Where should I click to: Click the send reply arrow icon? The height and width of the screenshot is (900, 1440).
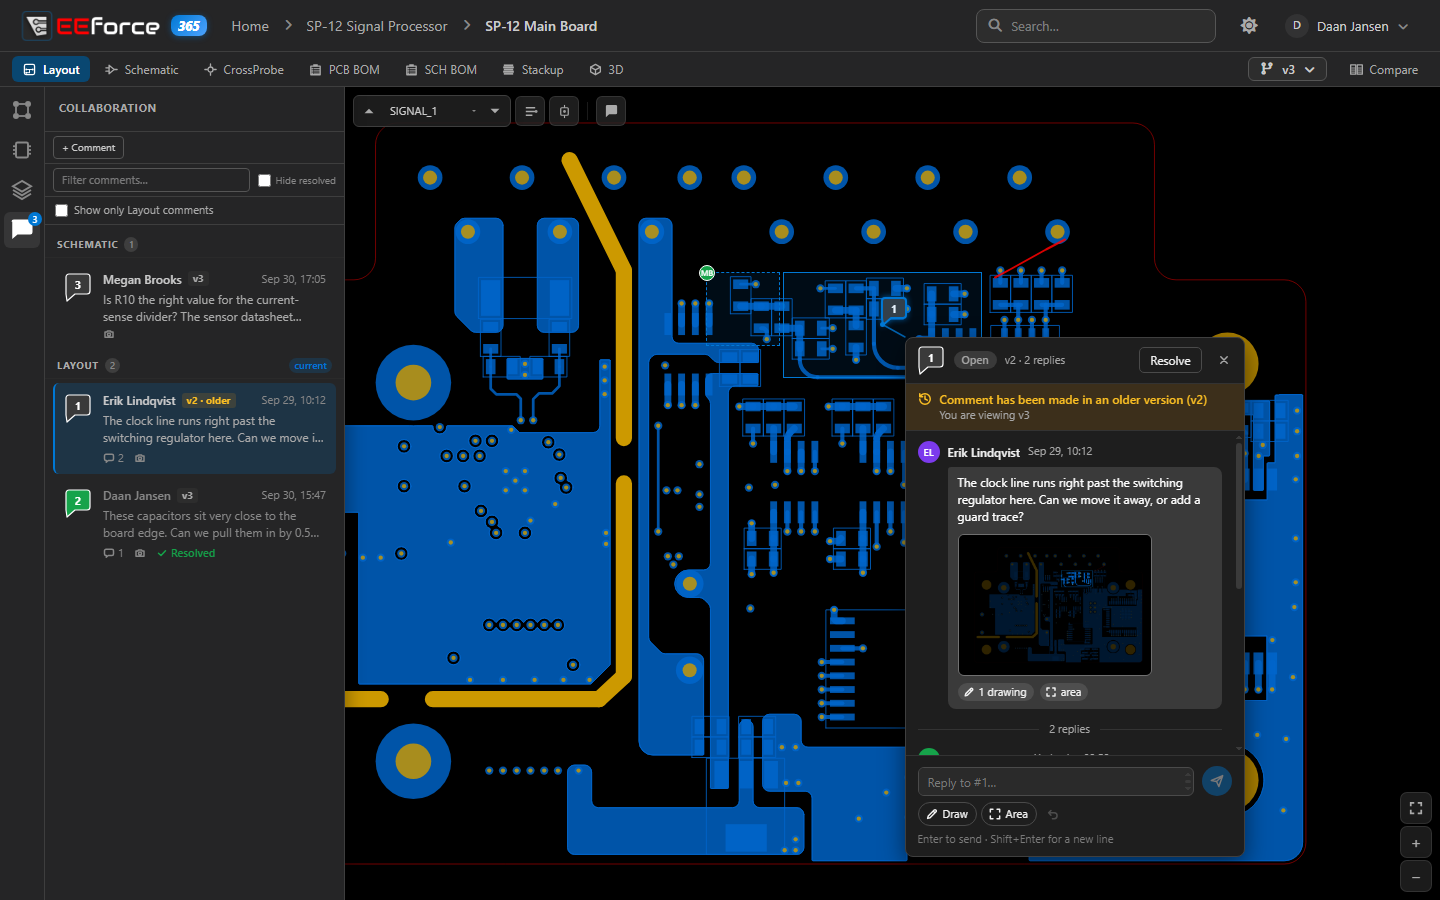pyautogui.click(x=1216, y=781)
